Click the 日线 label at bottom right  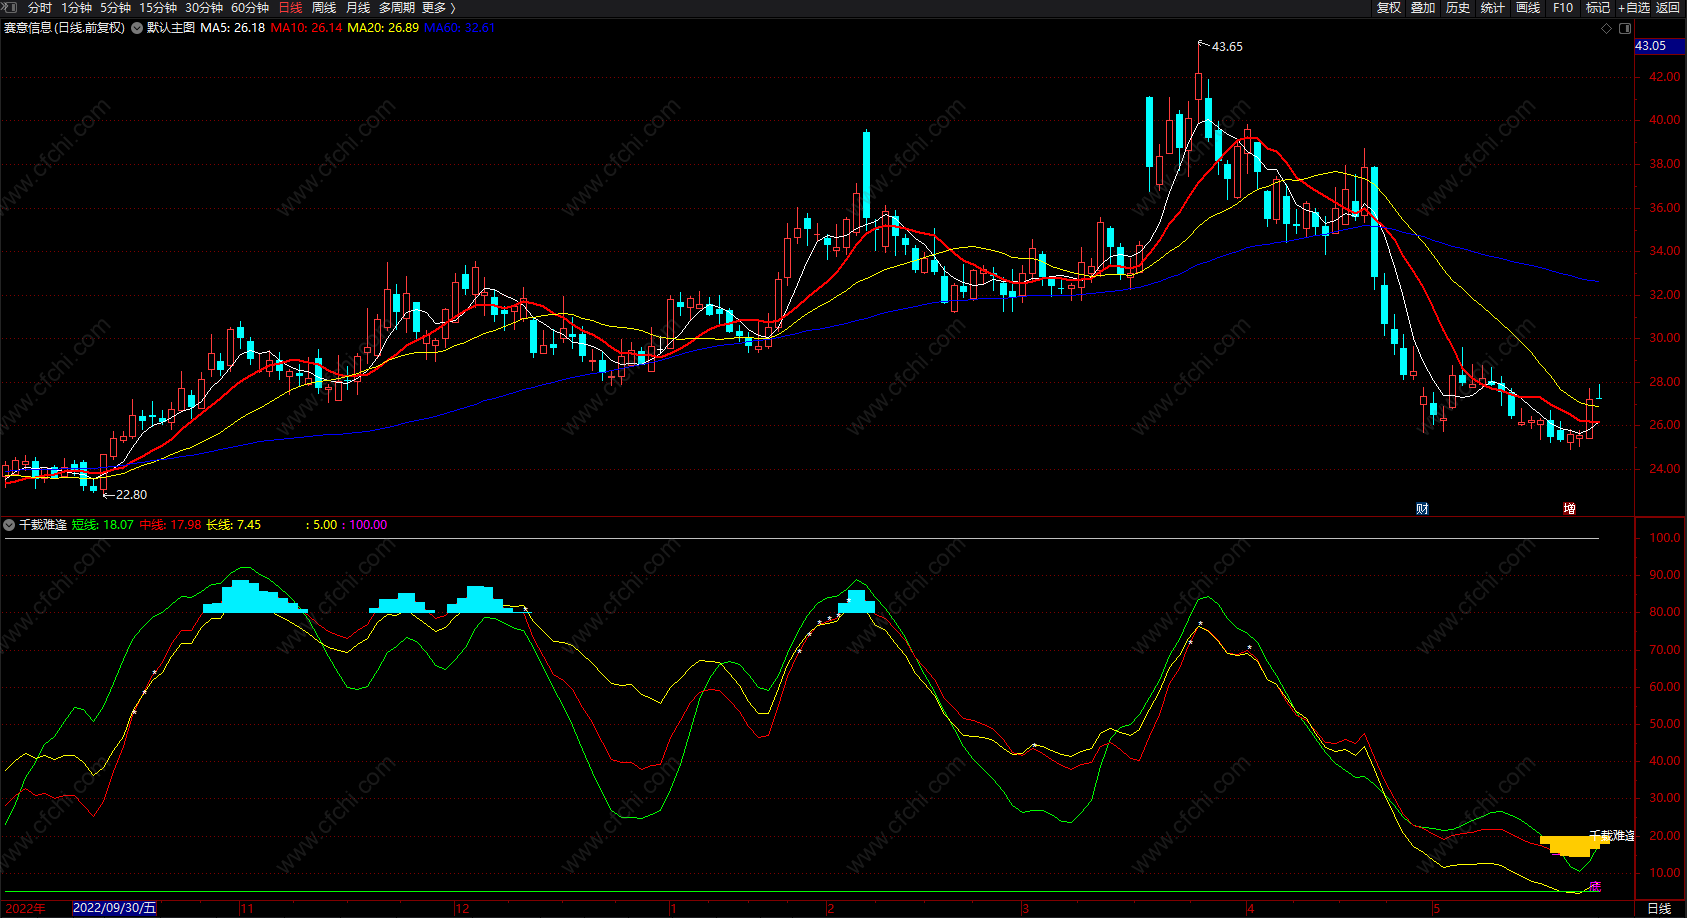(1659, 908)
